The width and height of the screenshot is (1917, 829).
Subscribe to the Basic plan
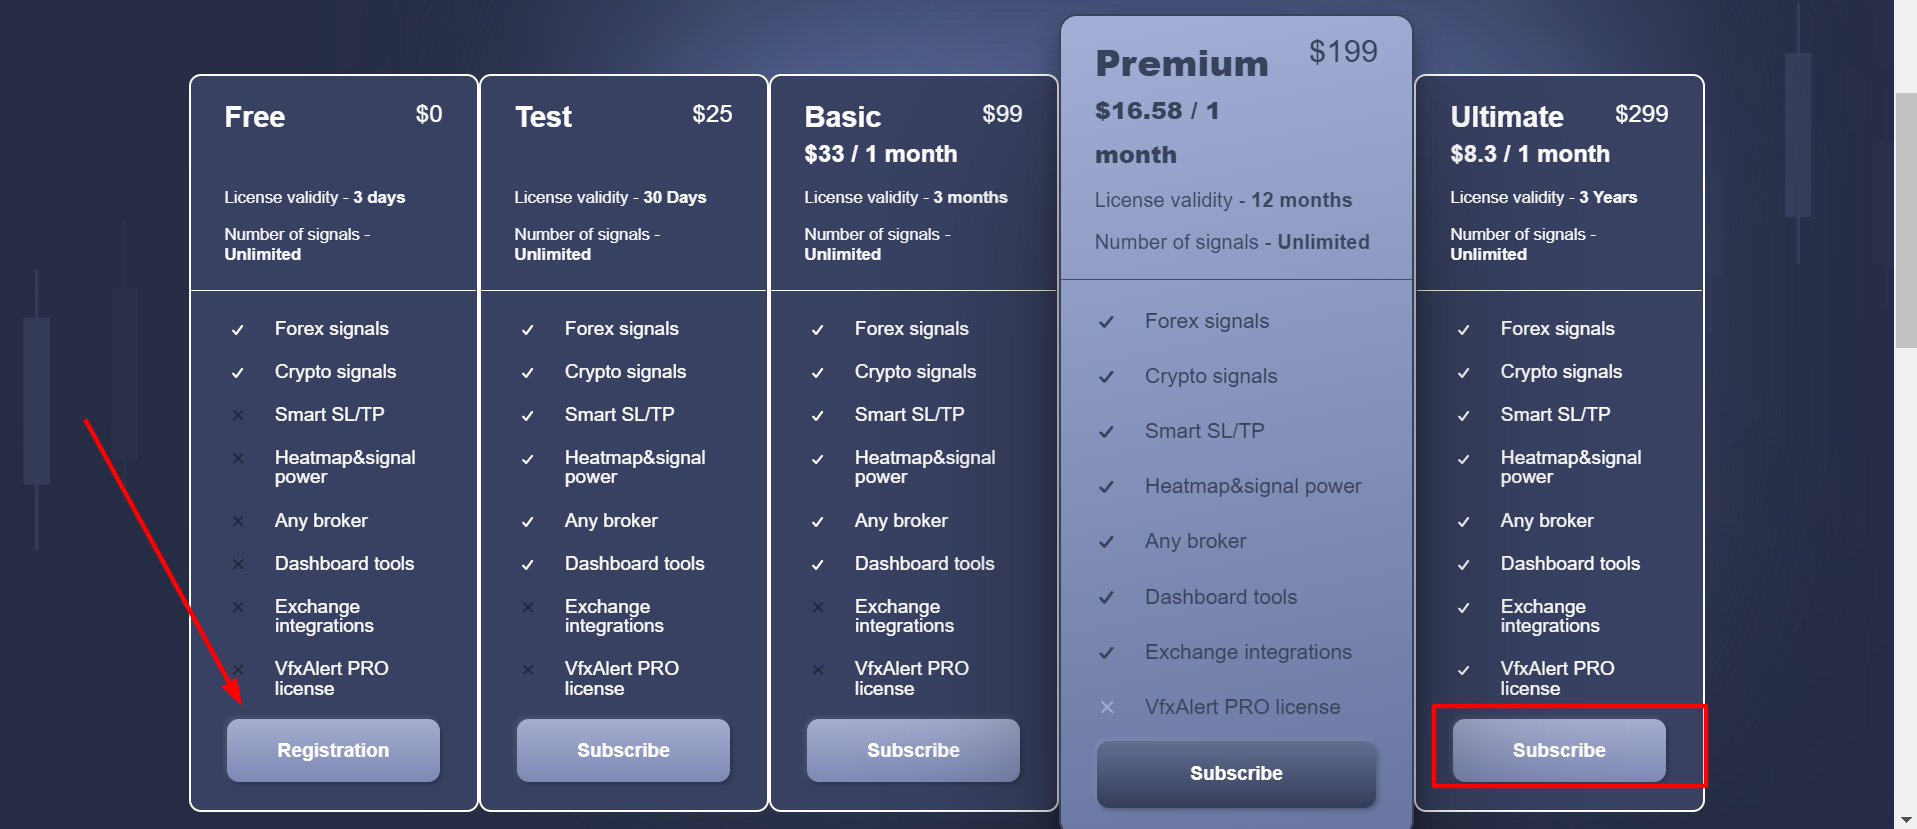pyautogui.click(x=913, y=750)
